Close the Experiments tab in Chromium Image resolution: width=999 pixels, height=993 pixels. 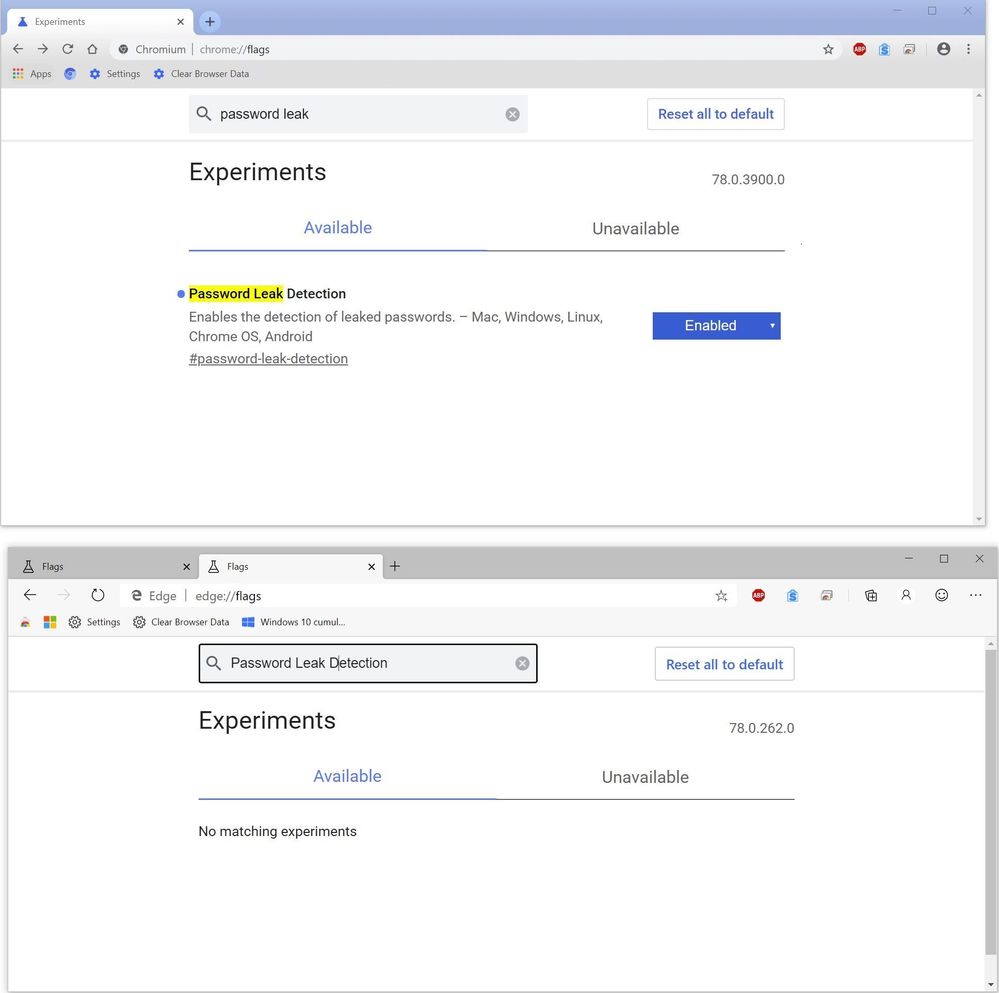click(x=180, y=22)
